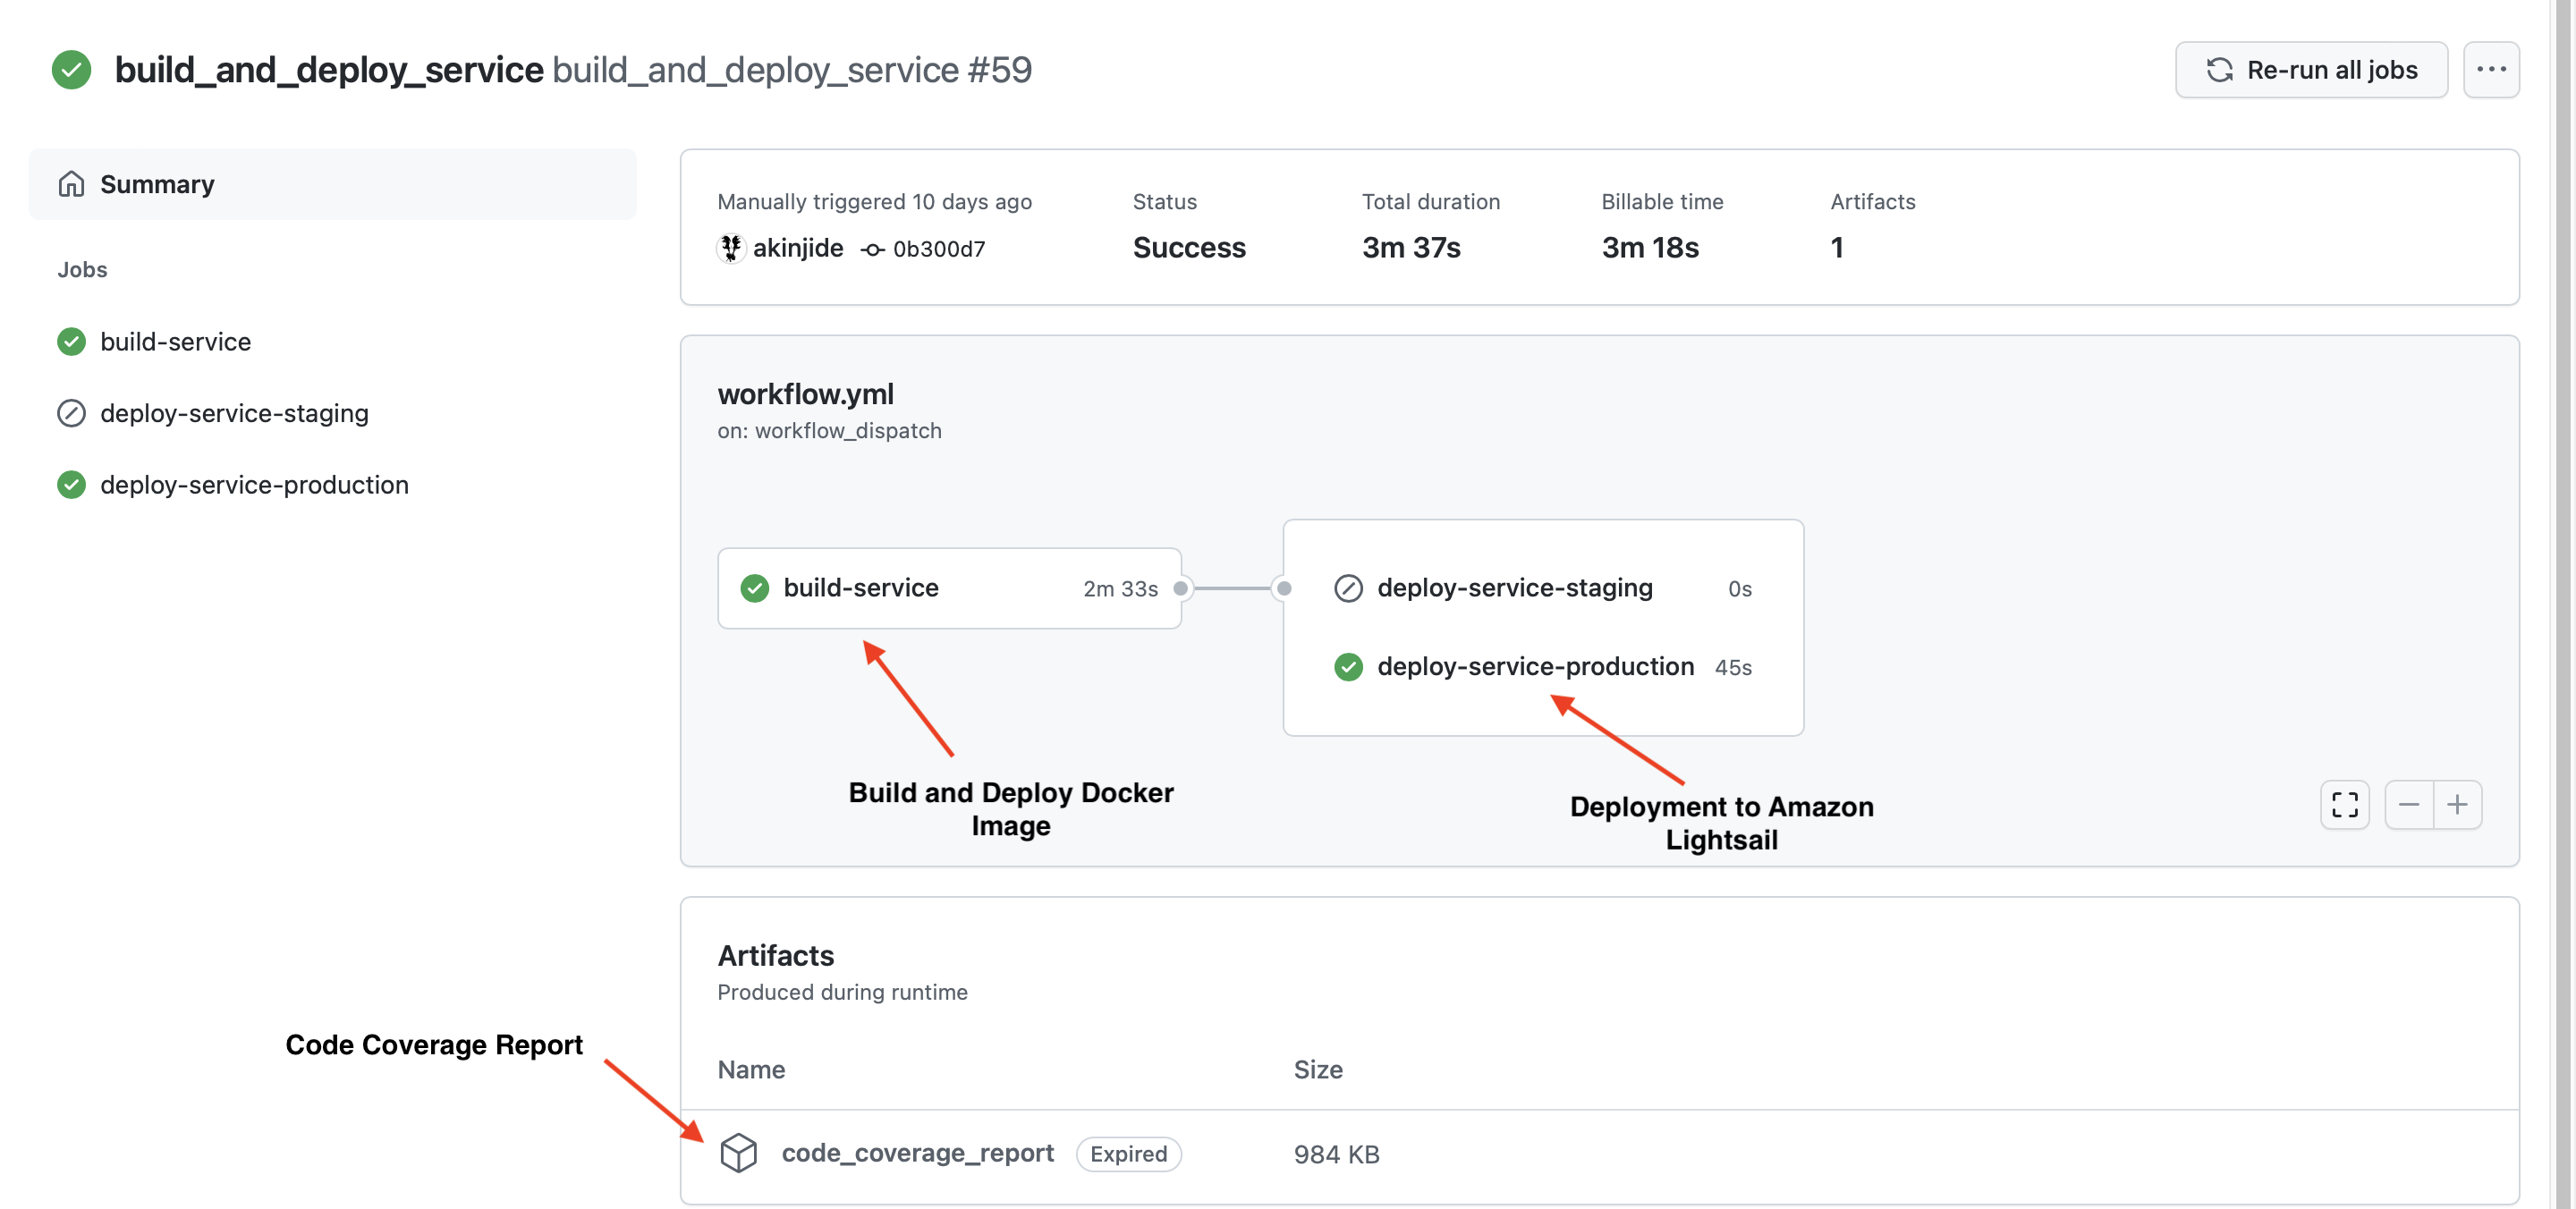Click the Jobs section label in sidebar

pos(82,270)
